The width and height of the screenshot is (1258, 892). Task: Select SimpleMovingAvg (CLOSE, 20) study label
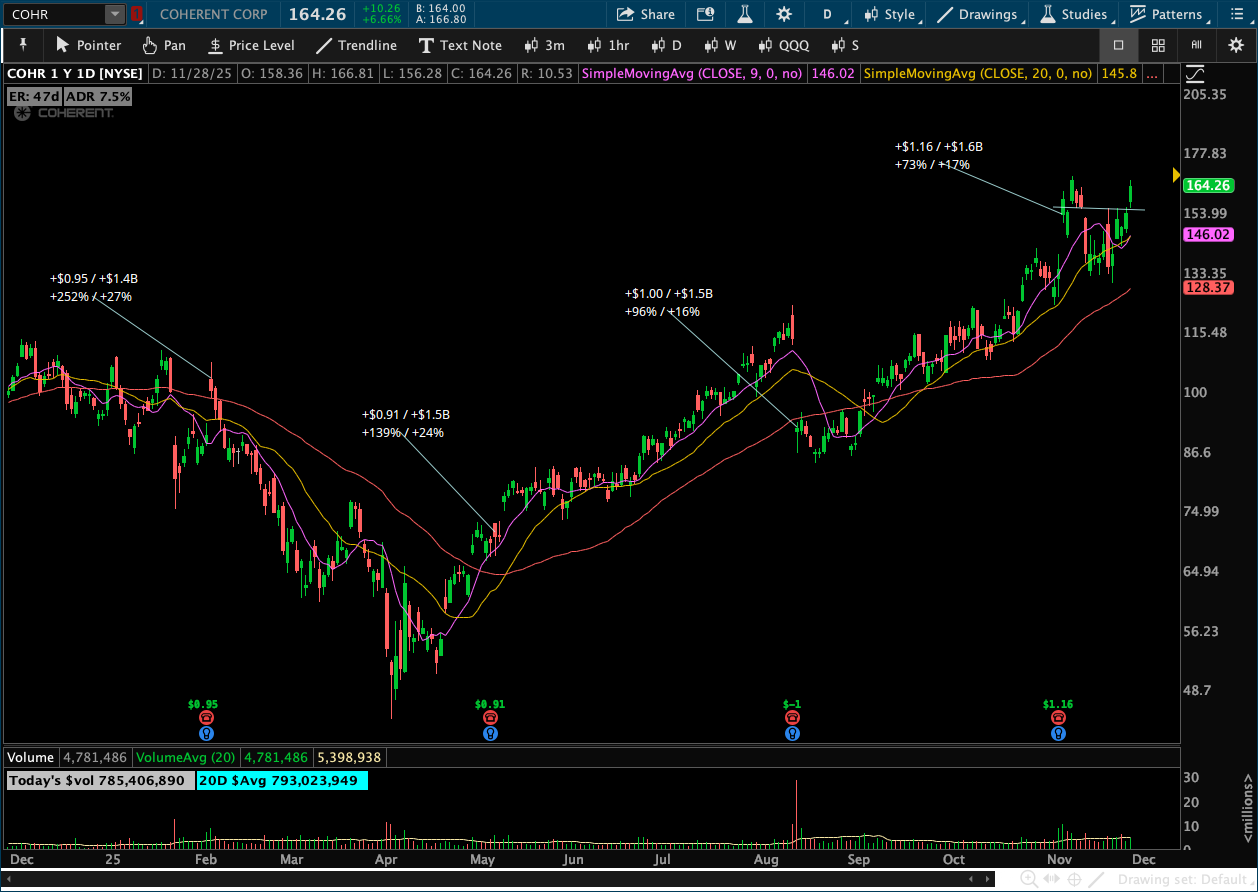pyautogui.click(x=979, y=74)
